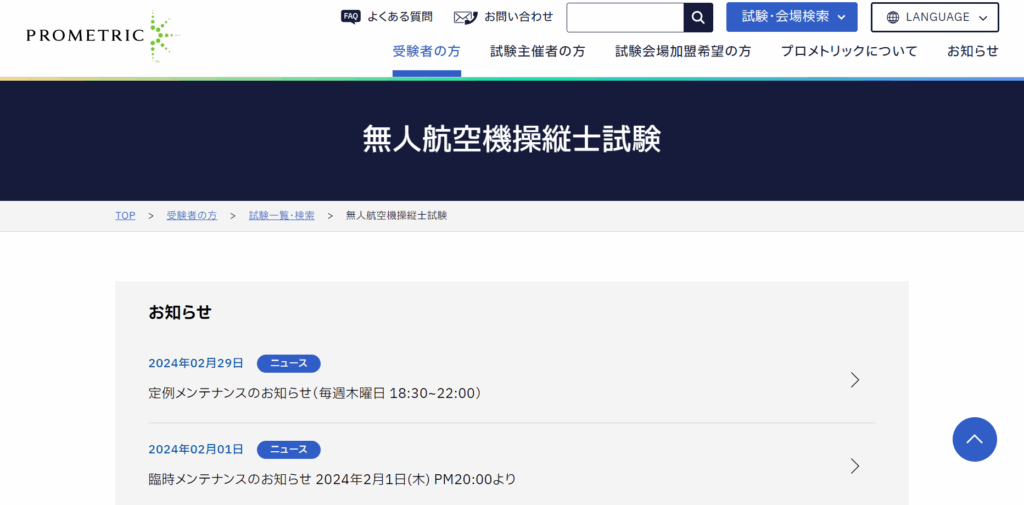
Task: Open the 試験主催者の方 menu
Action: click(537, 52)
